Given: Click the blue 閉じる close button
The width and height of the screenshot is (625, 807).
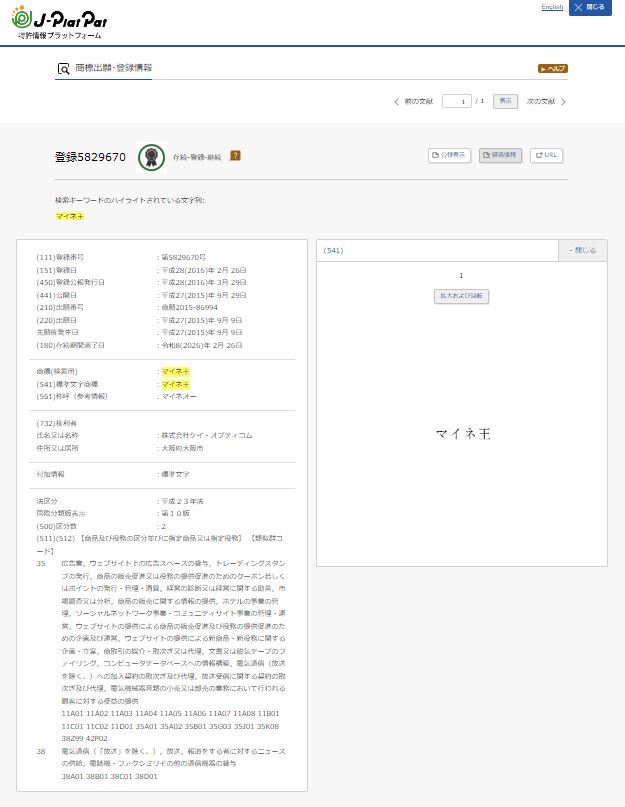Looking at the screenshot, I should click(590, 8).
